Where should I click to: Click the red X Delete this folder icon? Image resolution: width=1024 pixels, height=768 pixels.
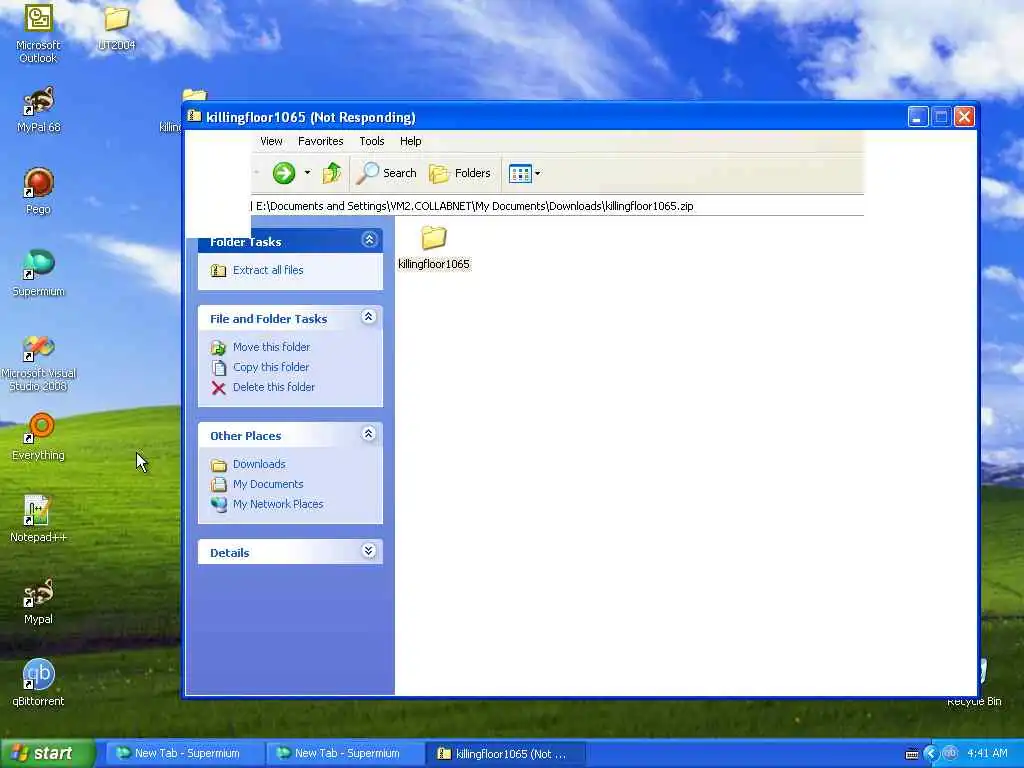point(218,388)
